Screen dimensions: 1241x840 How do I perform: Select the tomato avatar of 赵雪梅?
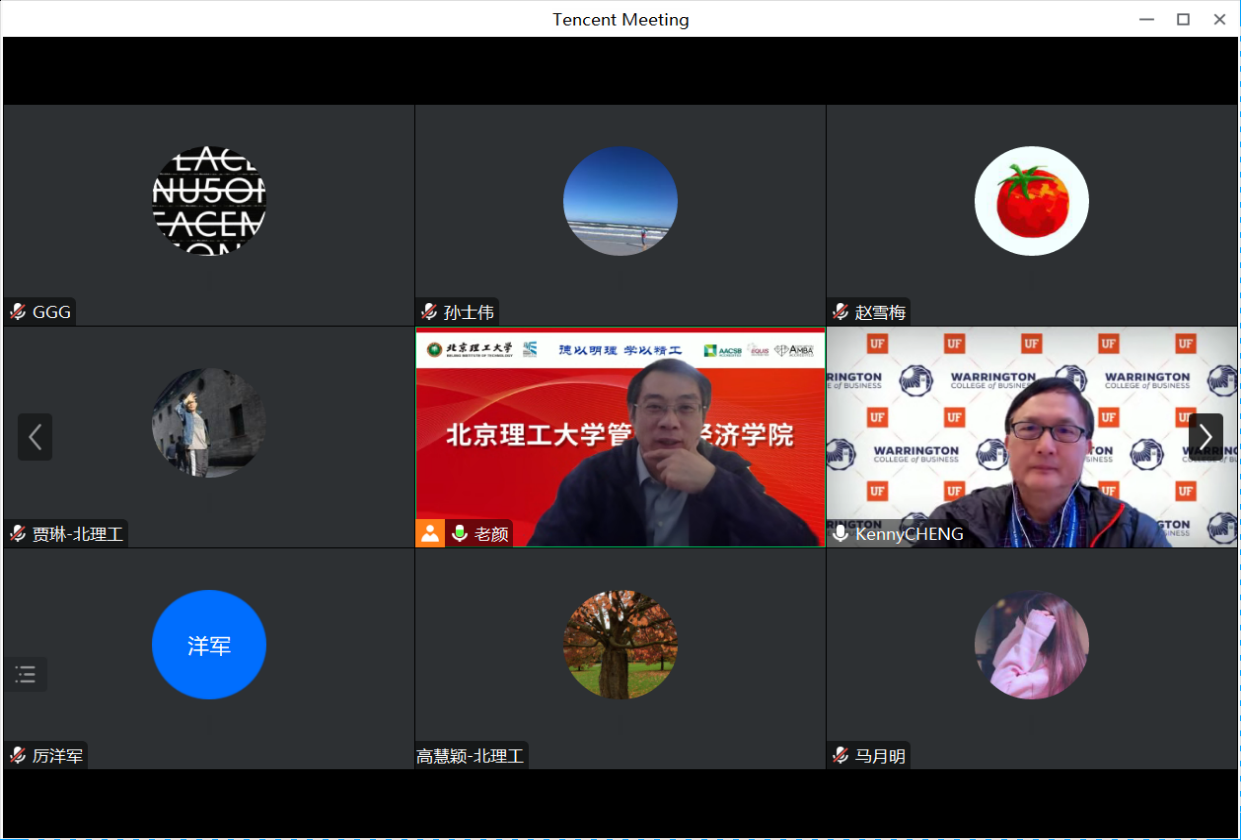click(1031, 201)
